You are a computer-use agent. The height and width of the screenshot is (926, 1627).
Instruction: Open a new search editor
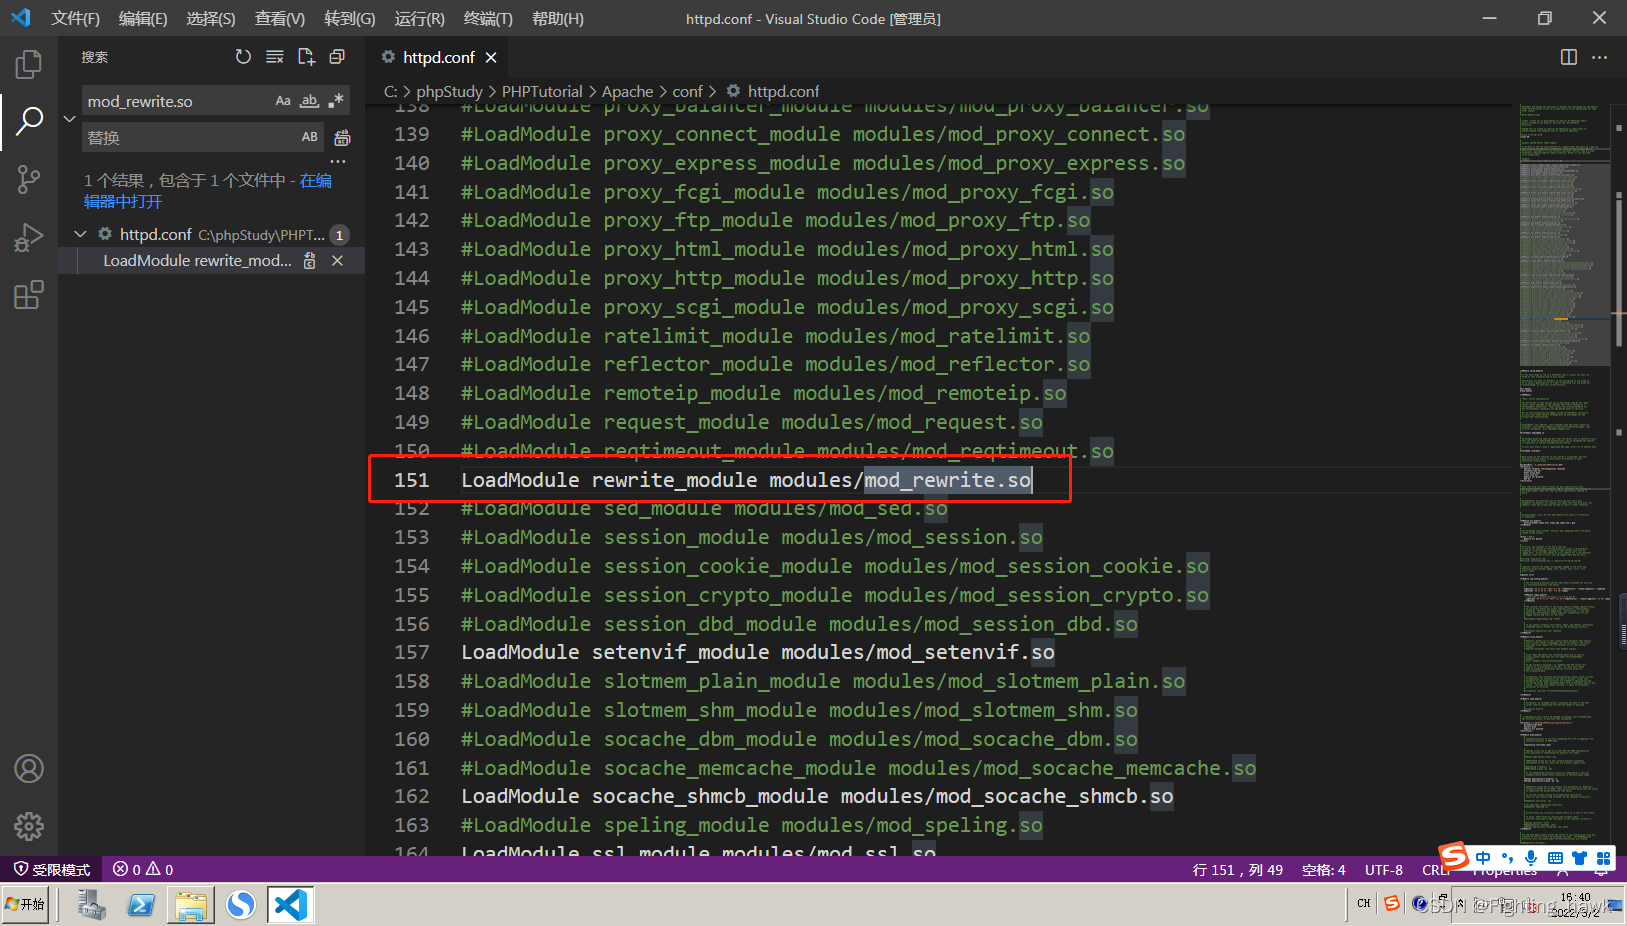pyautogui.click(x=306, y=57)
